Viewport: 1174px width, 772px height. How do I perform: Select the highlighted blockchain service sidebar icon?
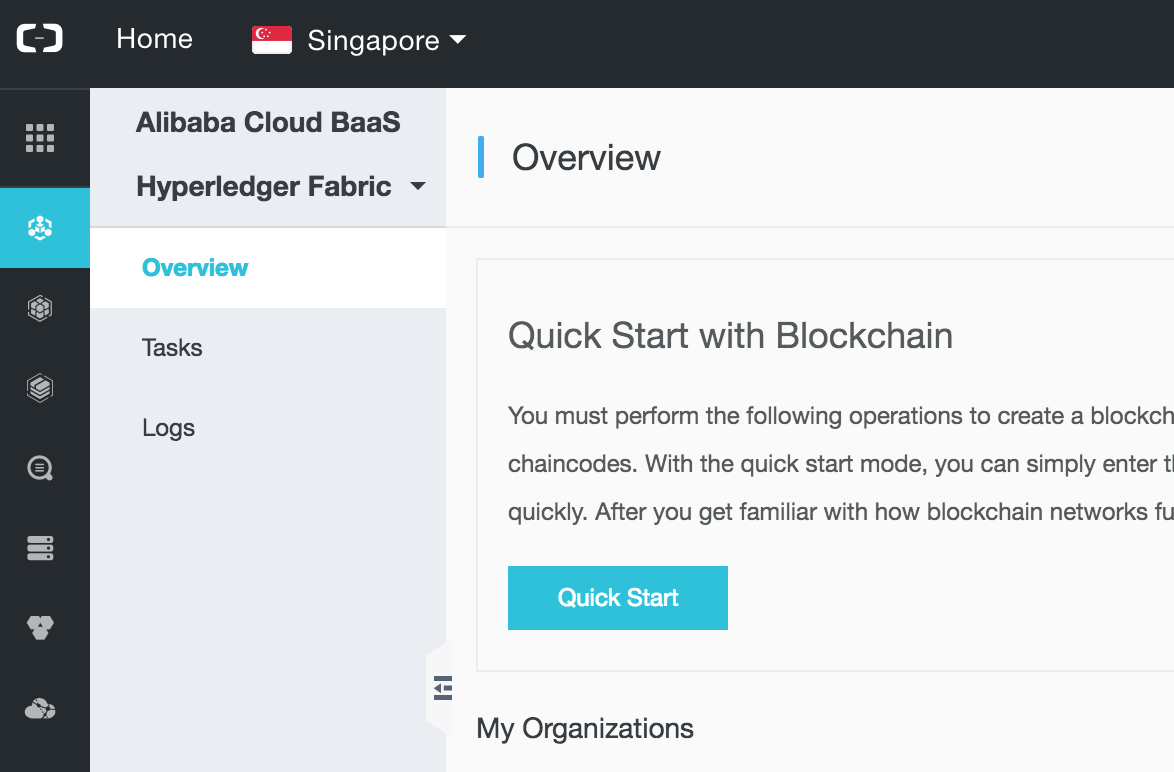tap(40, 228)
